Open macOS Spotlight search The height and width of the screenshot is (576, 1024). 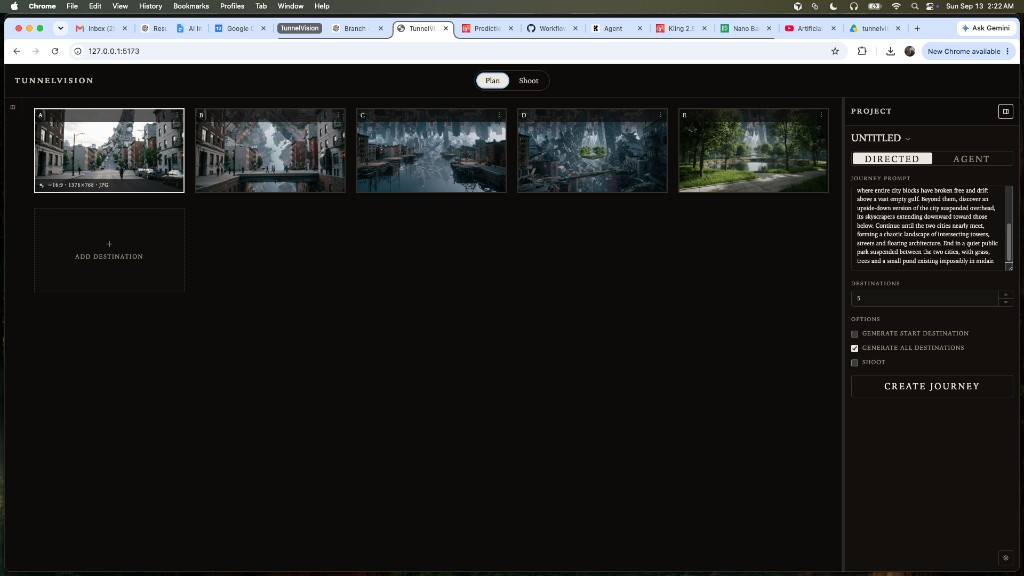click(914, 6)
